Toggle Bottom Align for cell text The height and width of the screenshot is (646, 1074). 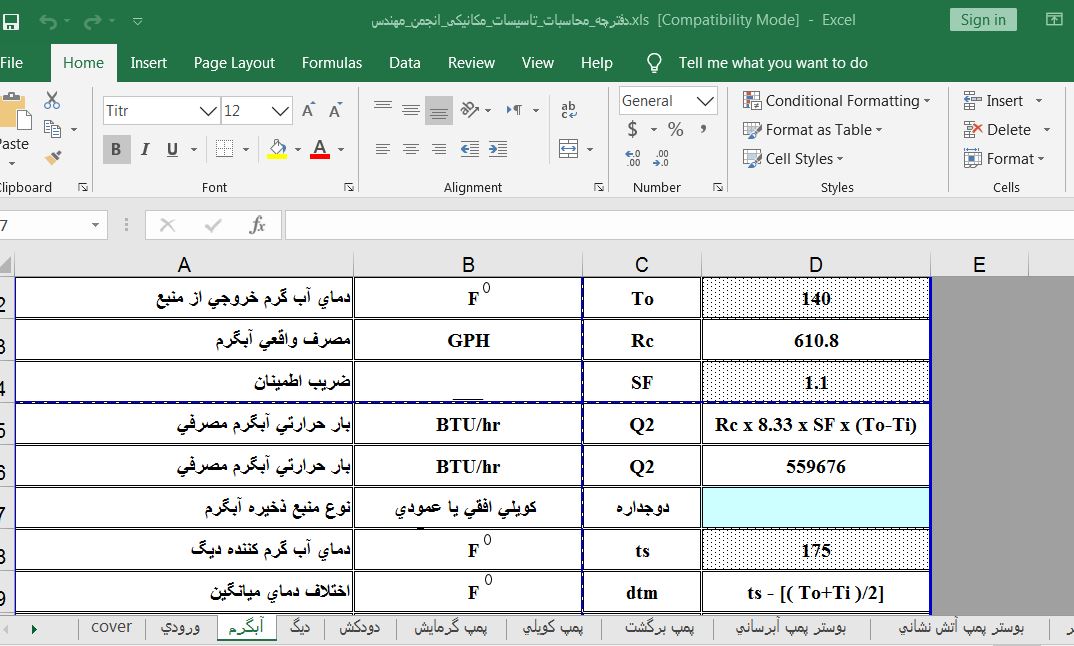click(x=439, y=111)
